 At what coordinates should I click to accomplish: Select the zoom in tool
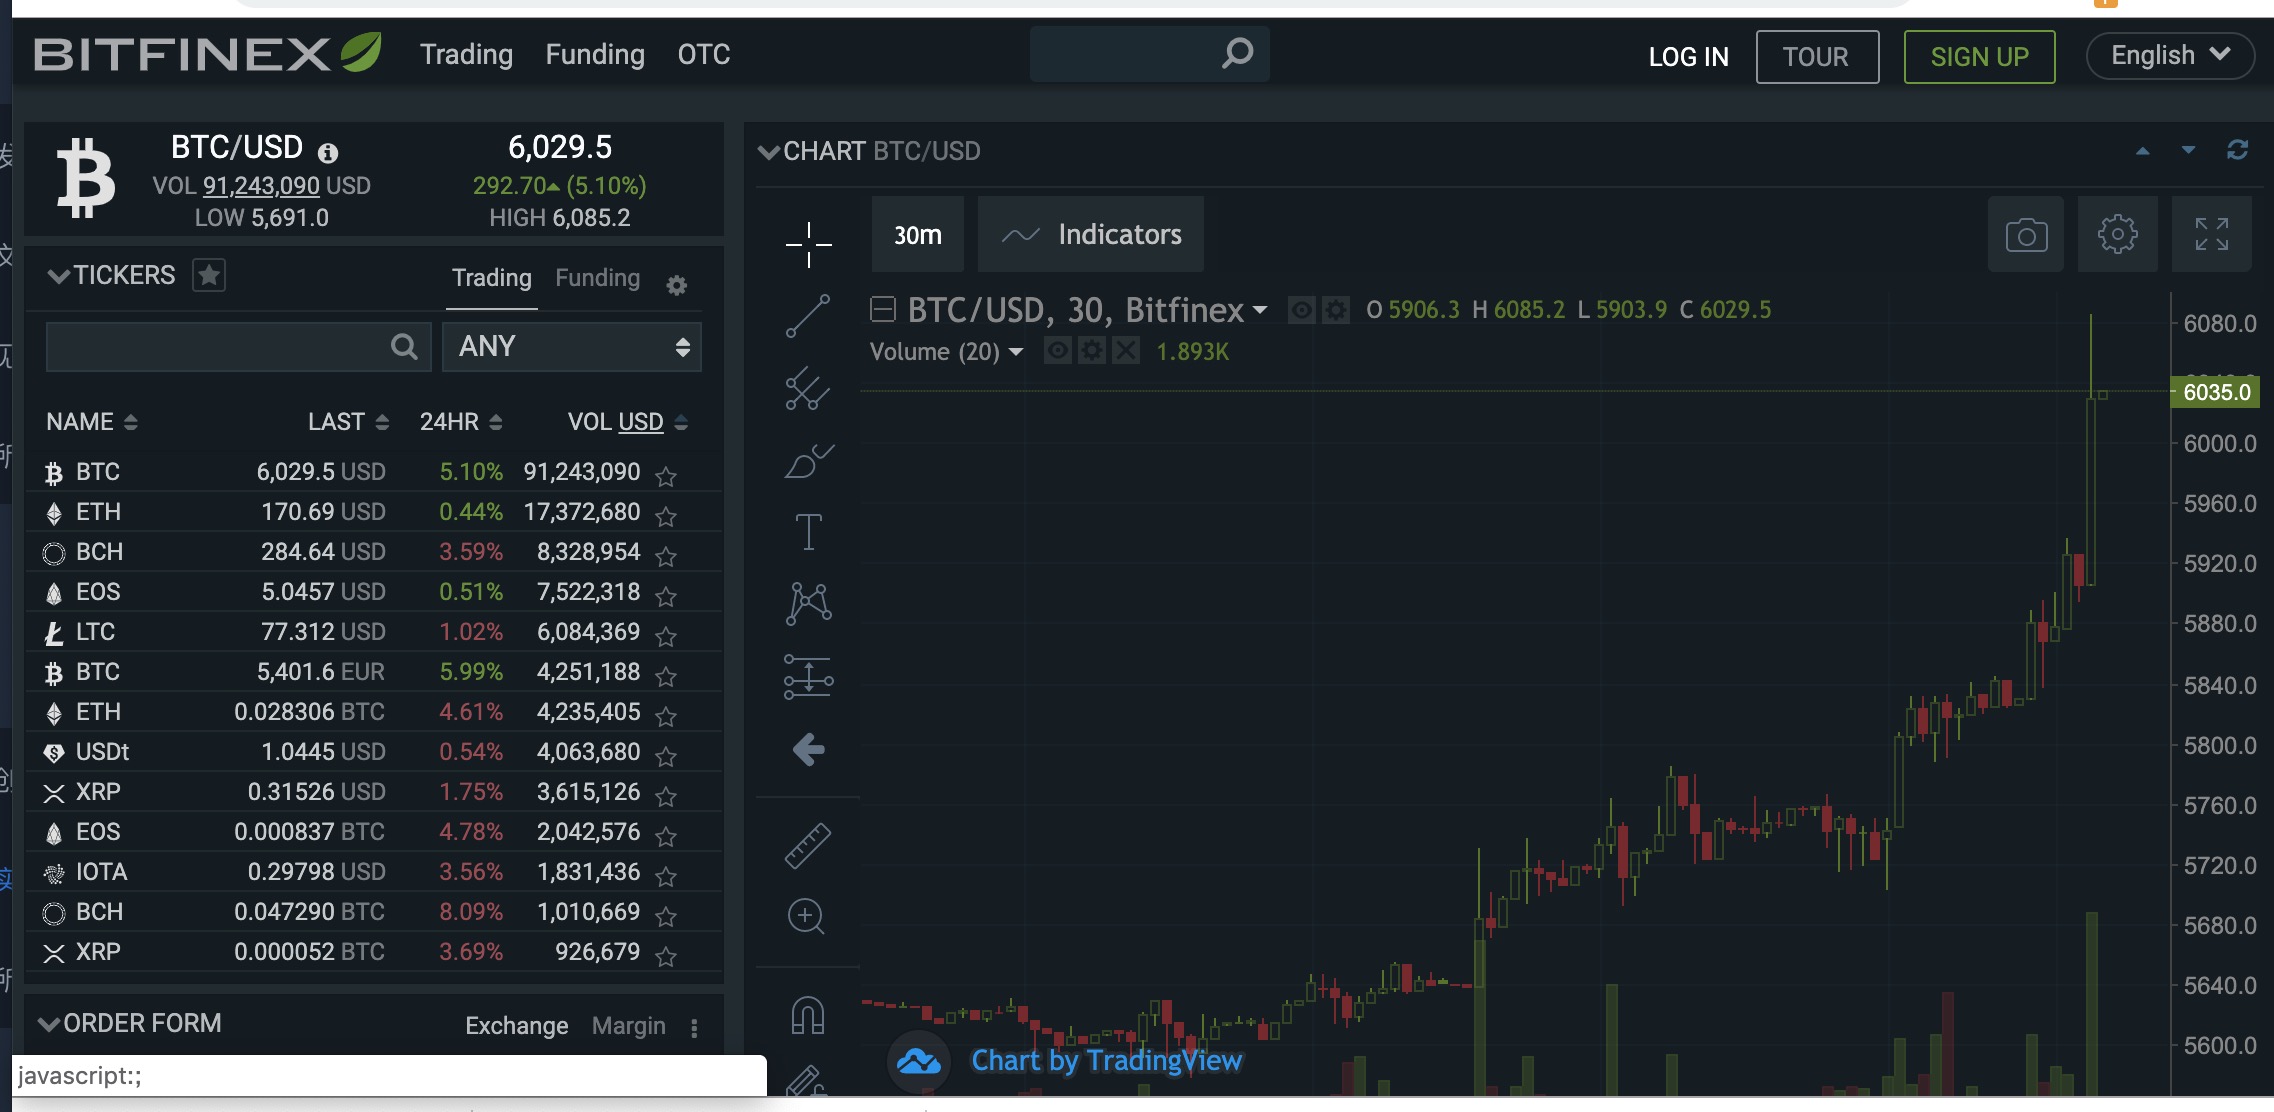806,916
